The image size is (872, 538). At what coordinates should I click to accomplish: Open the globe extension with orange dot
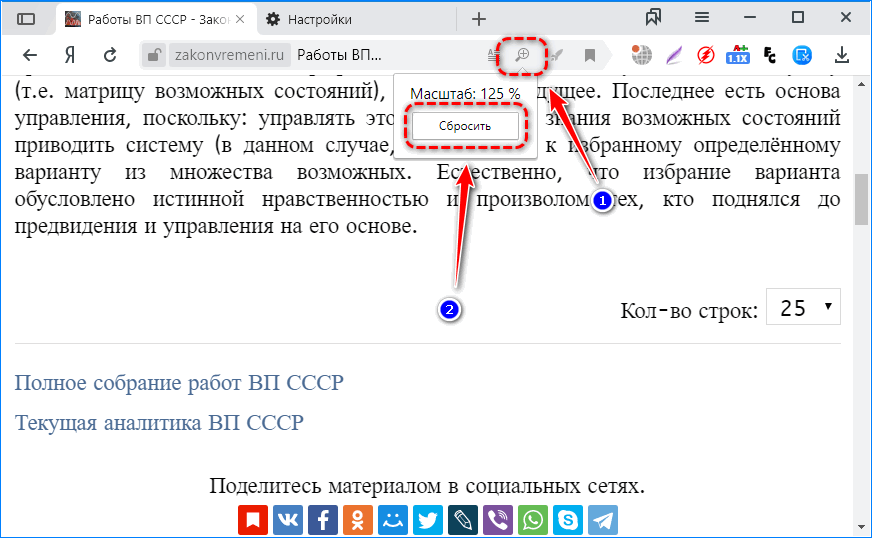(641, 55)
